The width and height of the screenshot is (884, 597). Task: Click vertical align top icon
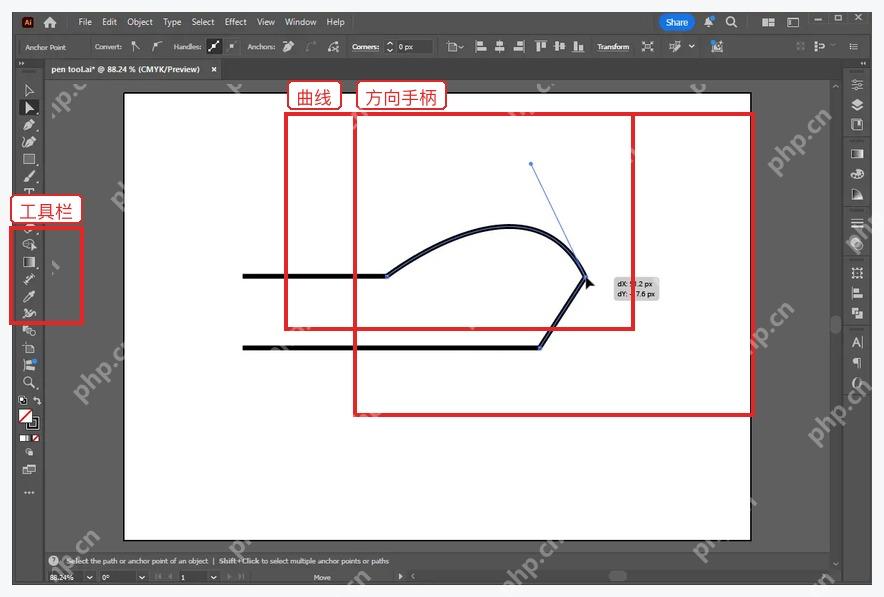pos(541,47)
